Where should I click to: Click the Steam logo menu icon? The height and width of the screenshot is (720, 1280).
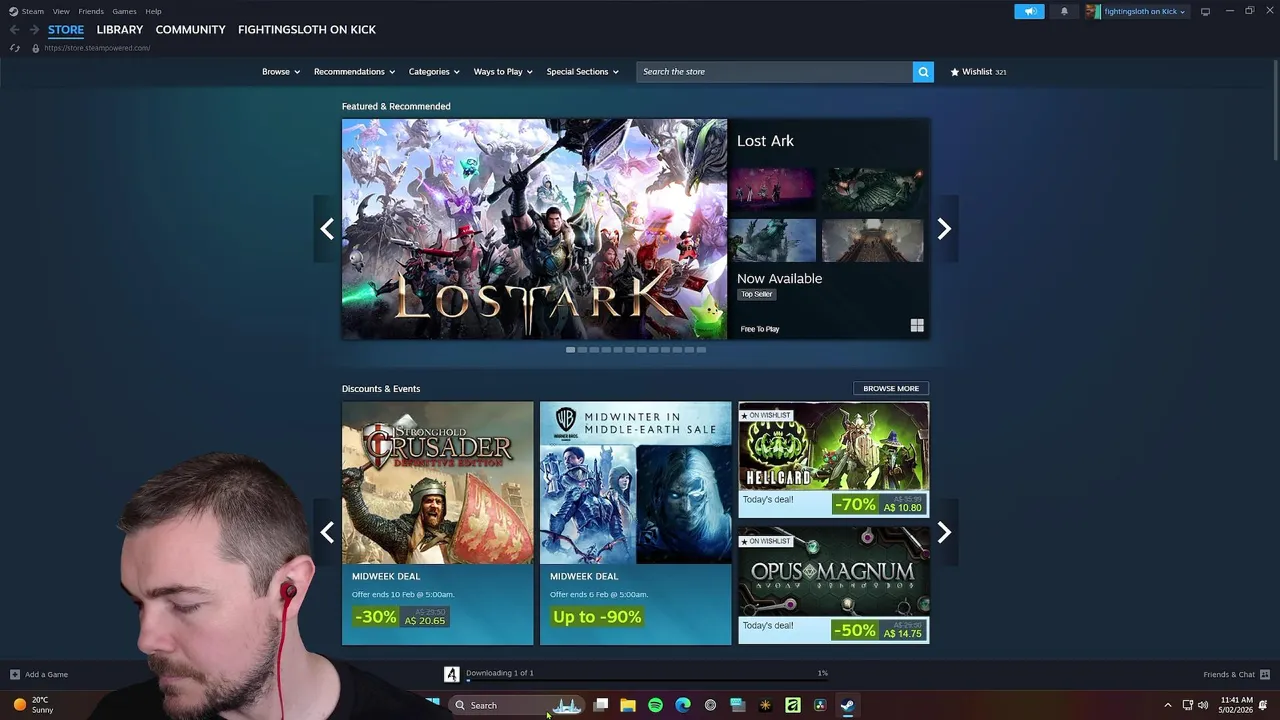[x=13, y=11]
